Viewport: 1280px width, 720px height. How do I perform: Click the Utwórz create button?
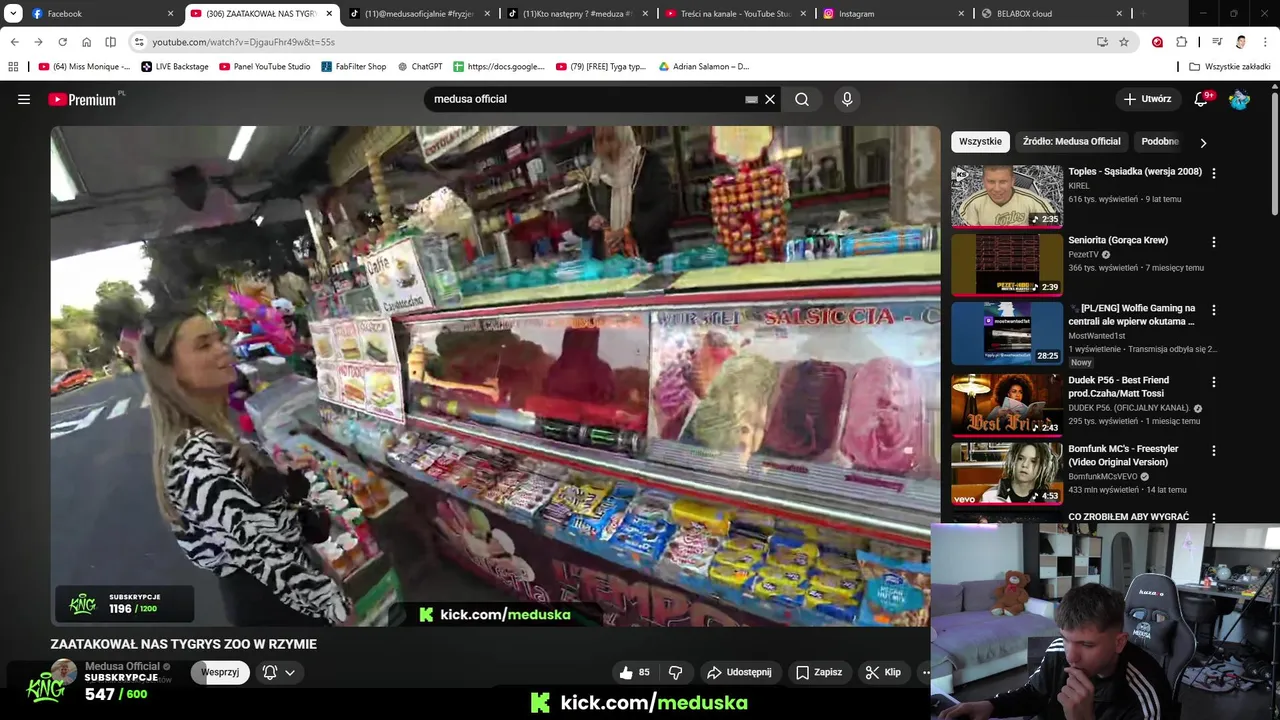click(x=1147, y=99)
